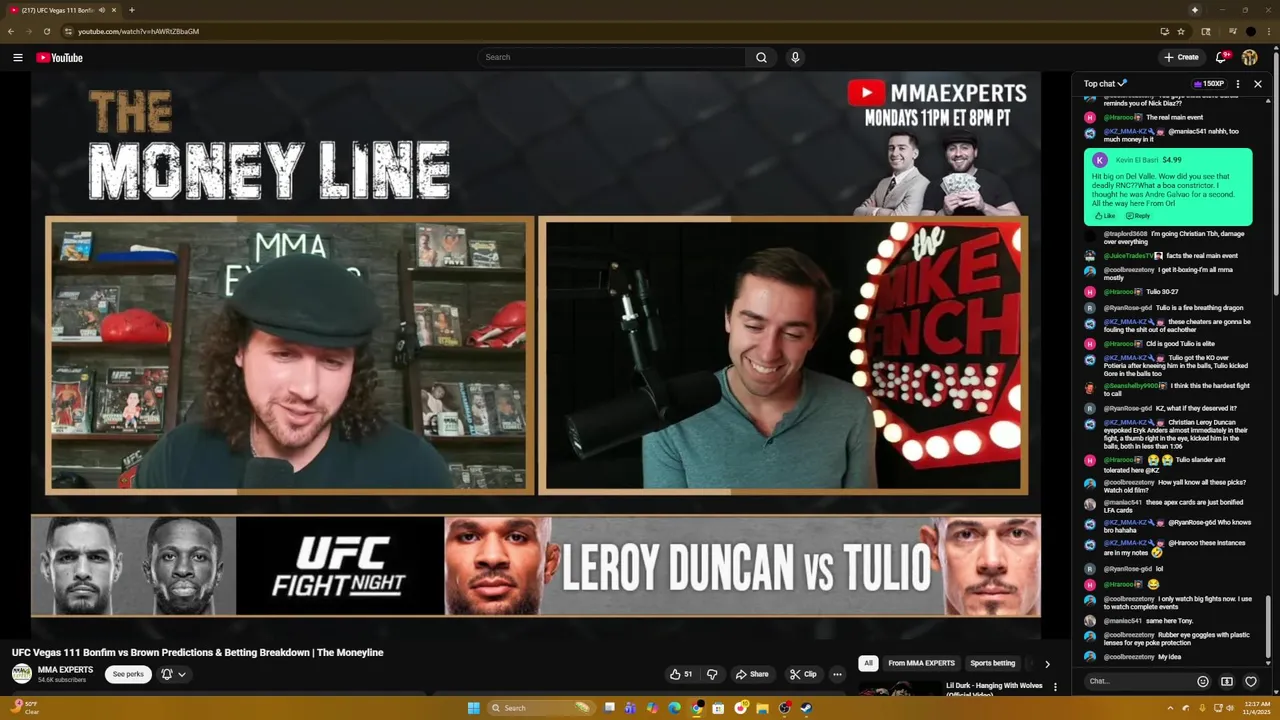Open the weather widget showing 50°F
This screenshot has width=1280, height=720.
pyautogui.click(x=26, y=708)
